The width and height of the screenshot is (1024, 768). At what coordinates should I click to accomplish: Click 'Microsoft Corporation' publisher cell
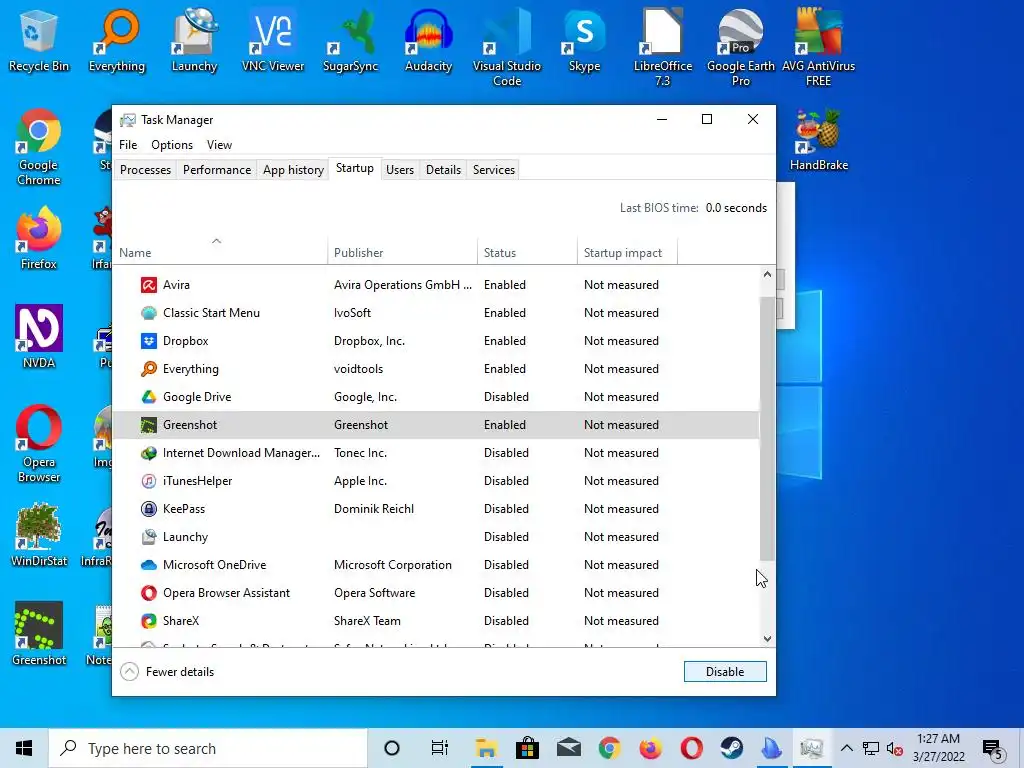click(392, 565)
